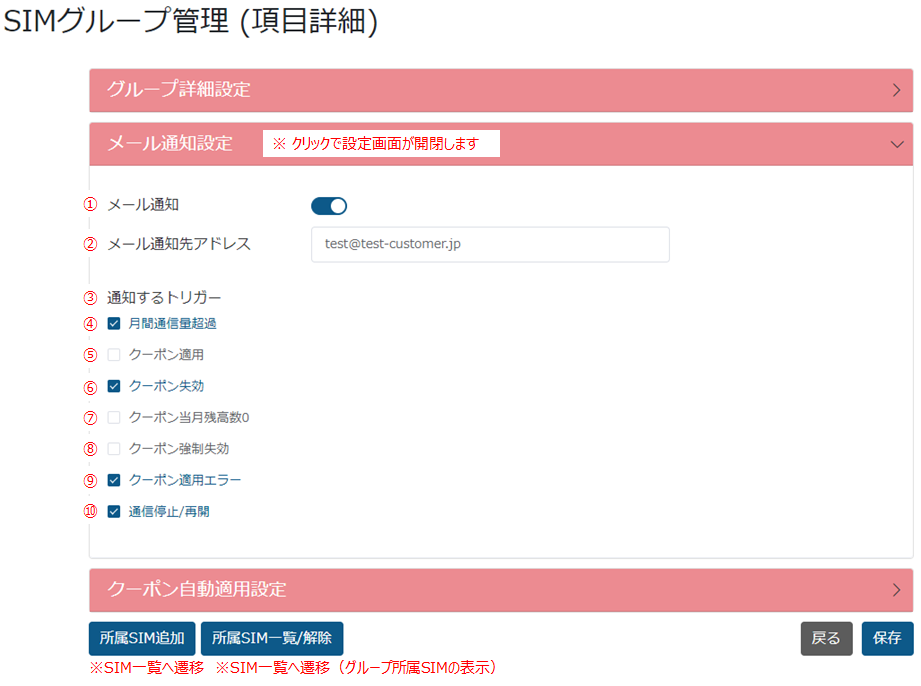
Task: Click the SIMグループ管理 (項目詳細) page title
Action: (x=190, y=21)
